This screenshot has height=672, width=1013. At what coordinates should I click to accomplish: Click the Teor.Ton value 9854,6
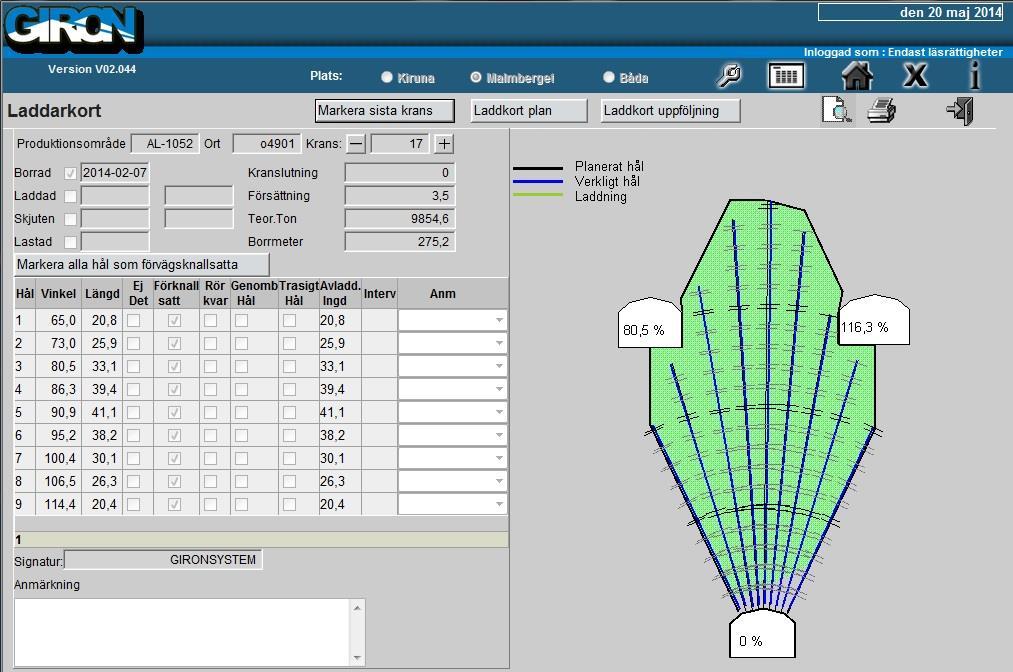[400, 218]
